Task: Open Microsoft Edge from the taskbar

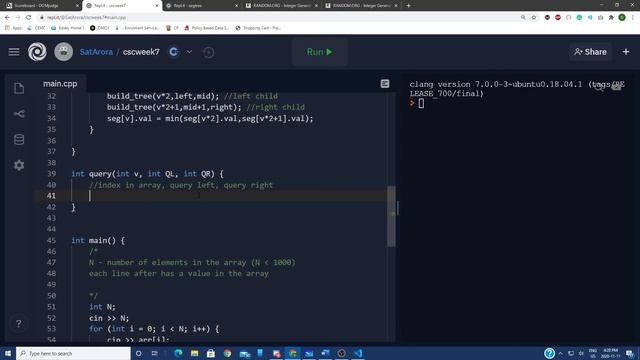Action: pos(178,353)
